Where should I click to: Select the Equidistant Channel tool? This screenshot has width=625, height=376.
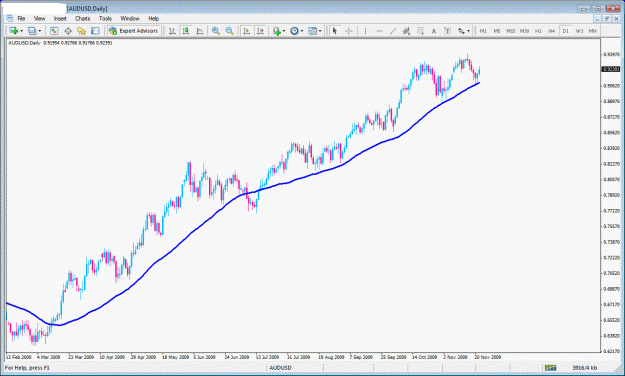coord(406,31)
